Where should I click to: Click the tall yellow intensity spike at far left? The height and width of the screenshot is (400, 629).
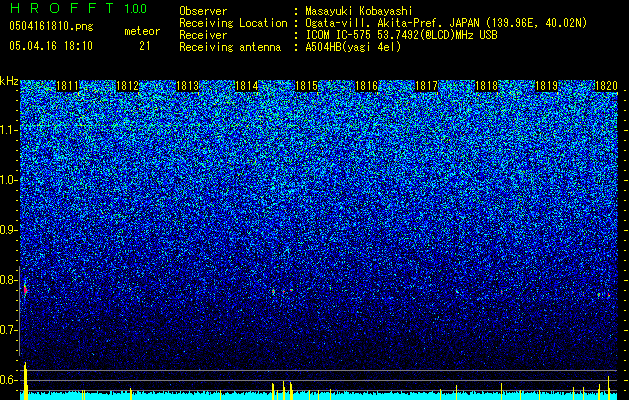(x=26, y=381)
